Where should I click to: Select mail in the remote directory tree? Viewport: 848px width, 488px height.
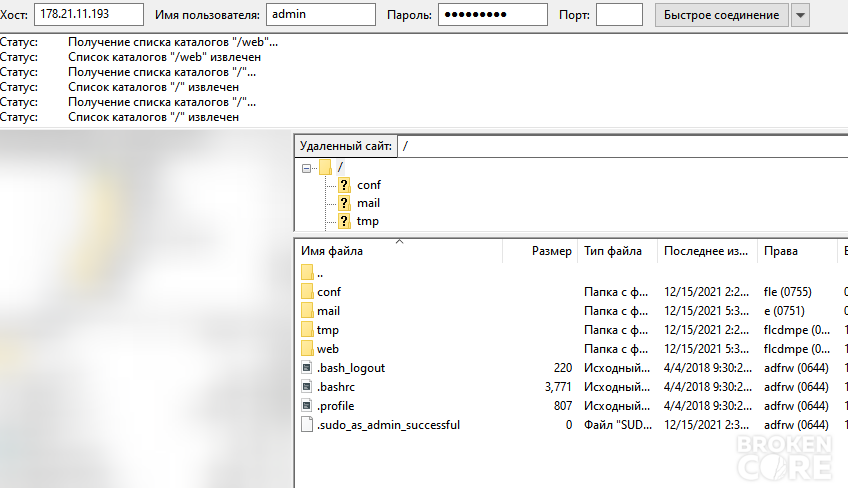click(368, 203)
